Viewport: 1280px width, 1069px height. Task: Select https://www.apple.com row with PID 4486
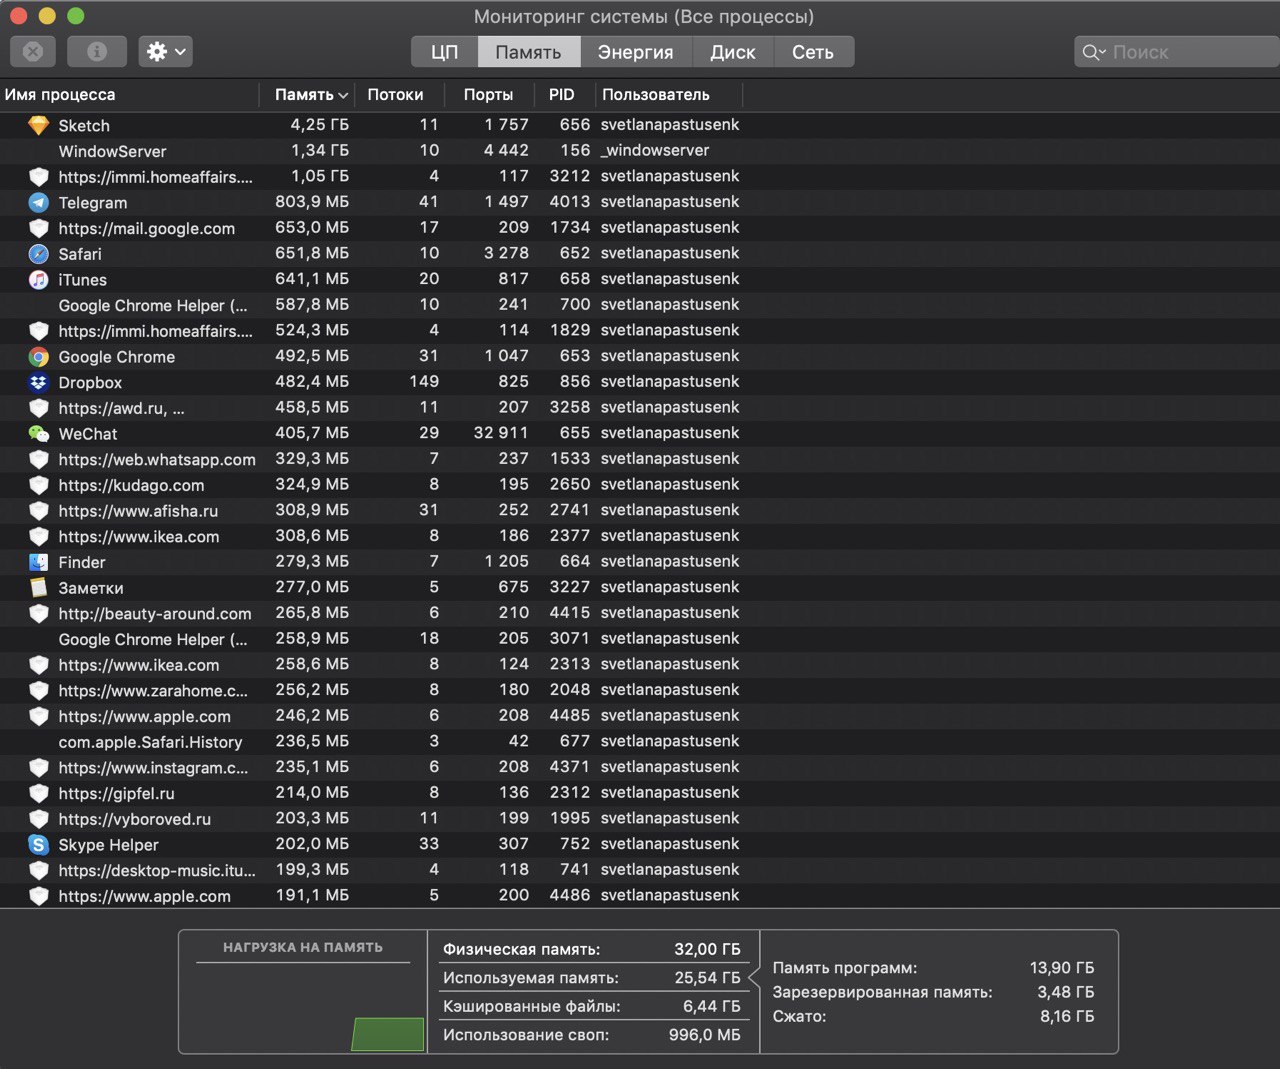click(640, 896)
